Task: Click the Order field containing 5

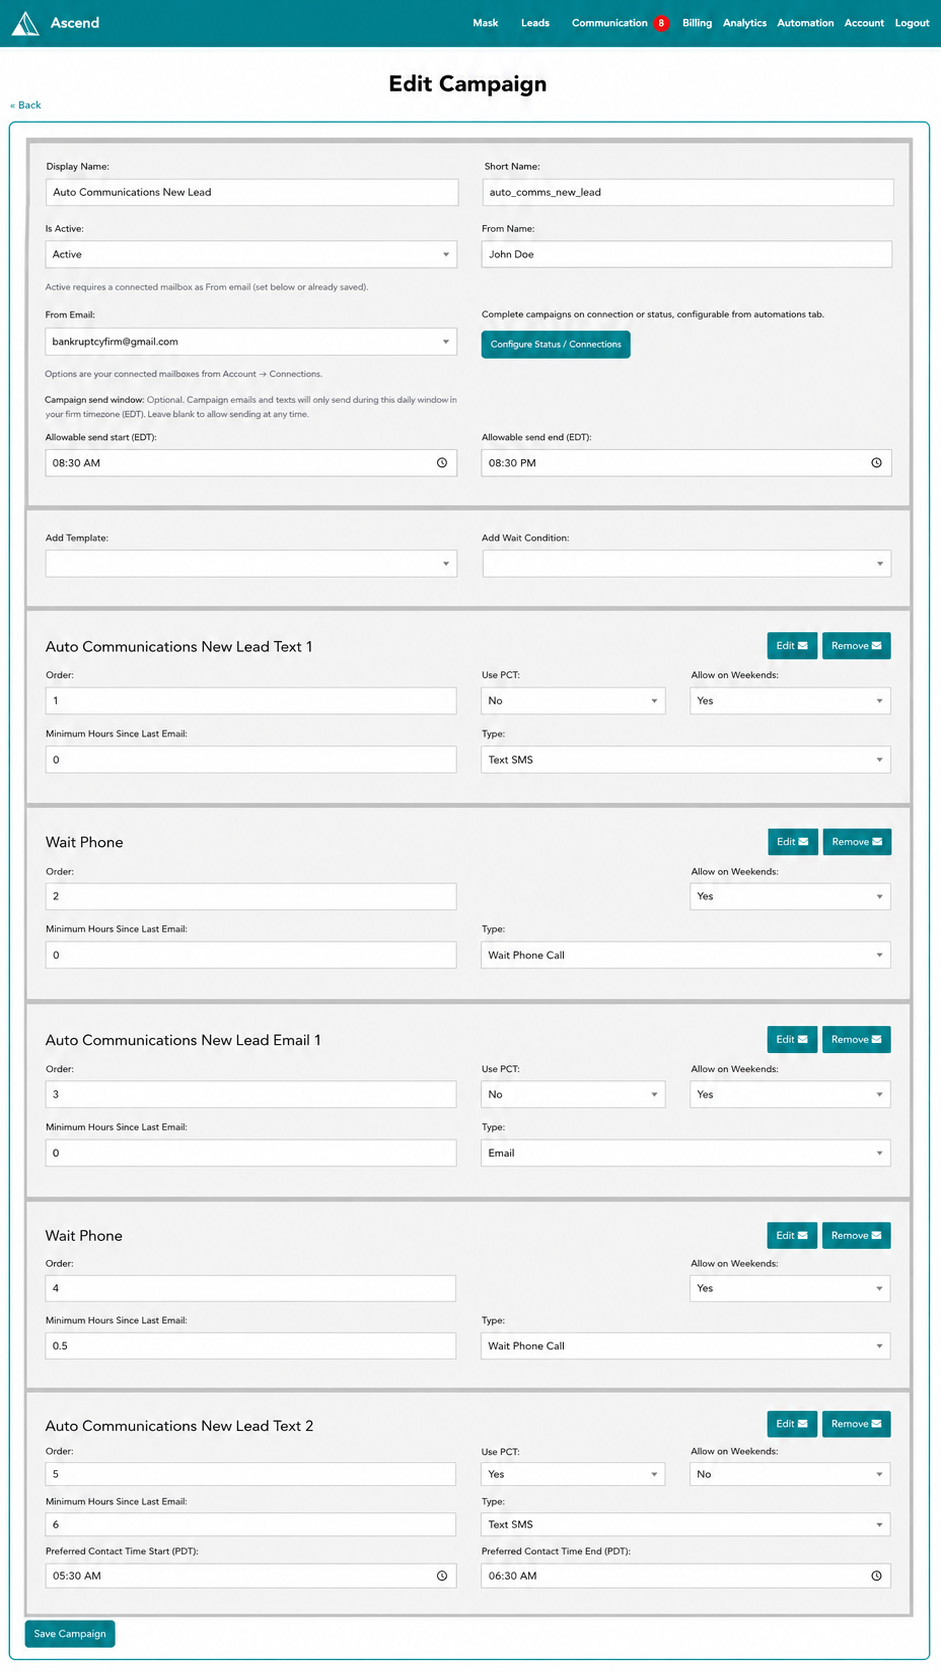Action: tap(251, 1474)
